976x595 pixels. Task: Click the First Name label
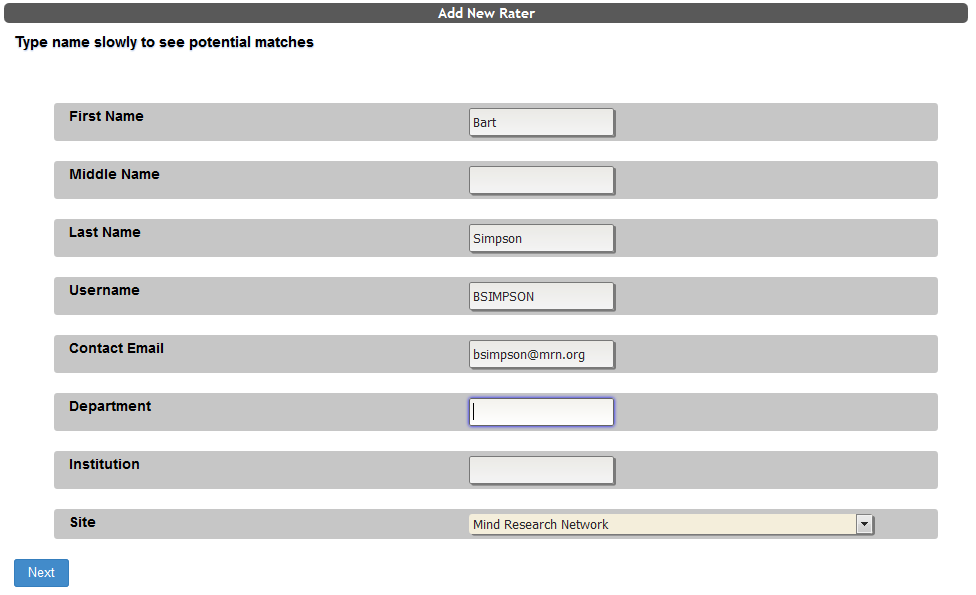(x=106, y=116)
